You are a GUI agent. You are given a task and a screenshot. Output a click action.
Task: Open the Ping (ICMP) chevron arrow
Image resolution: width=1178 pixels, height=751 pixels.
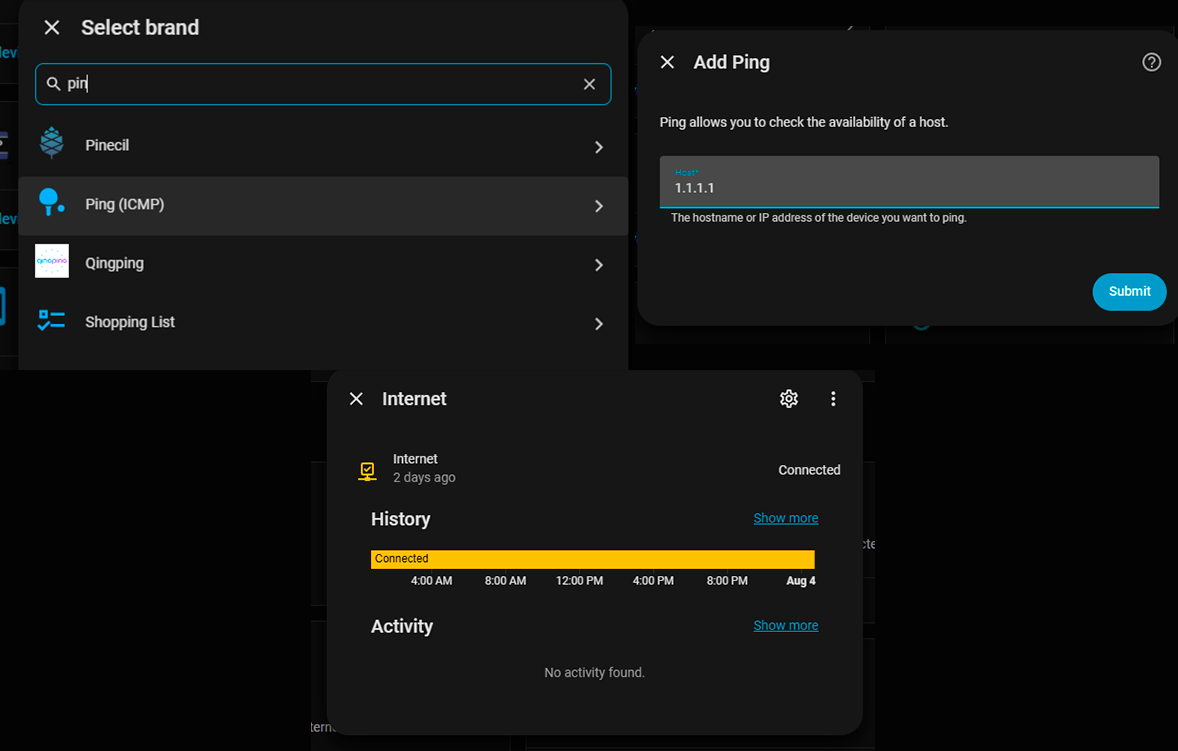[599, 206]
